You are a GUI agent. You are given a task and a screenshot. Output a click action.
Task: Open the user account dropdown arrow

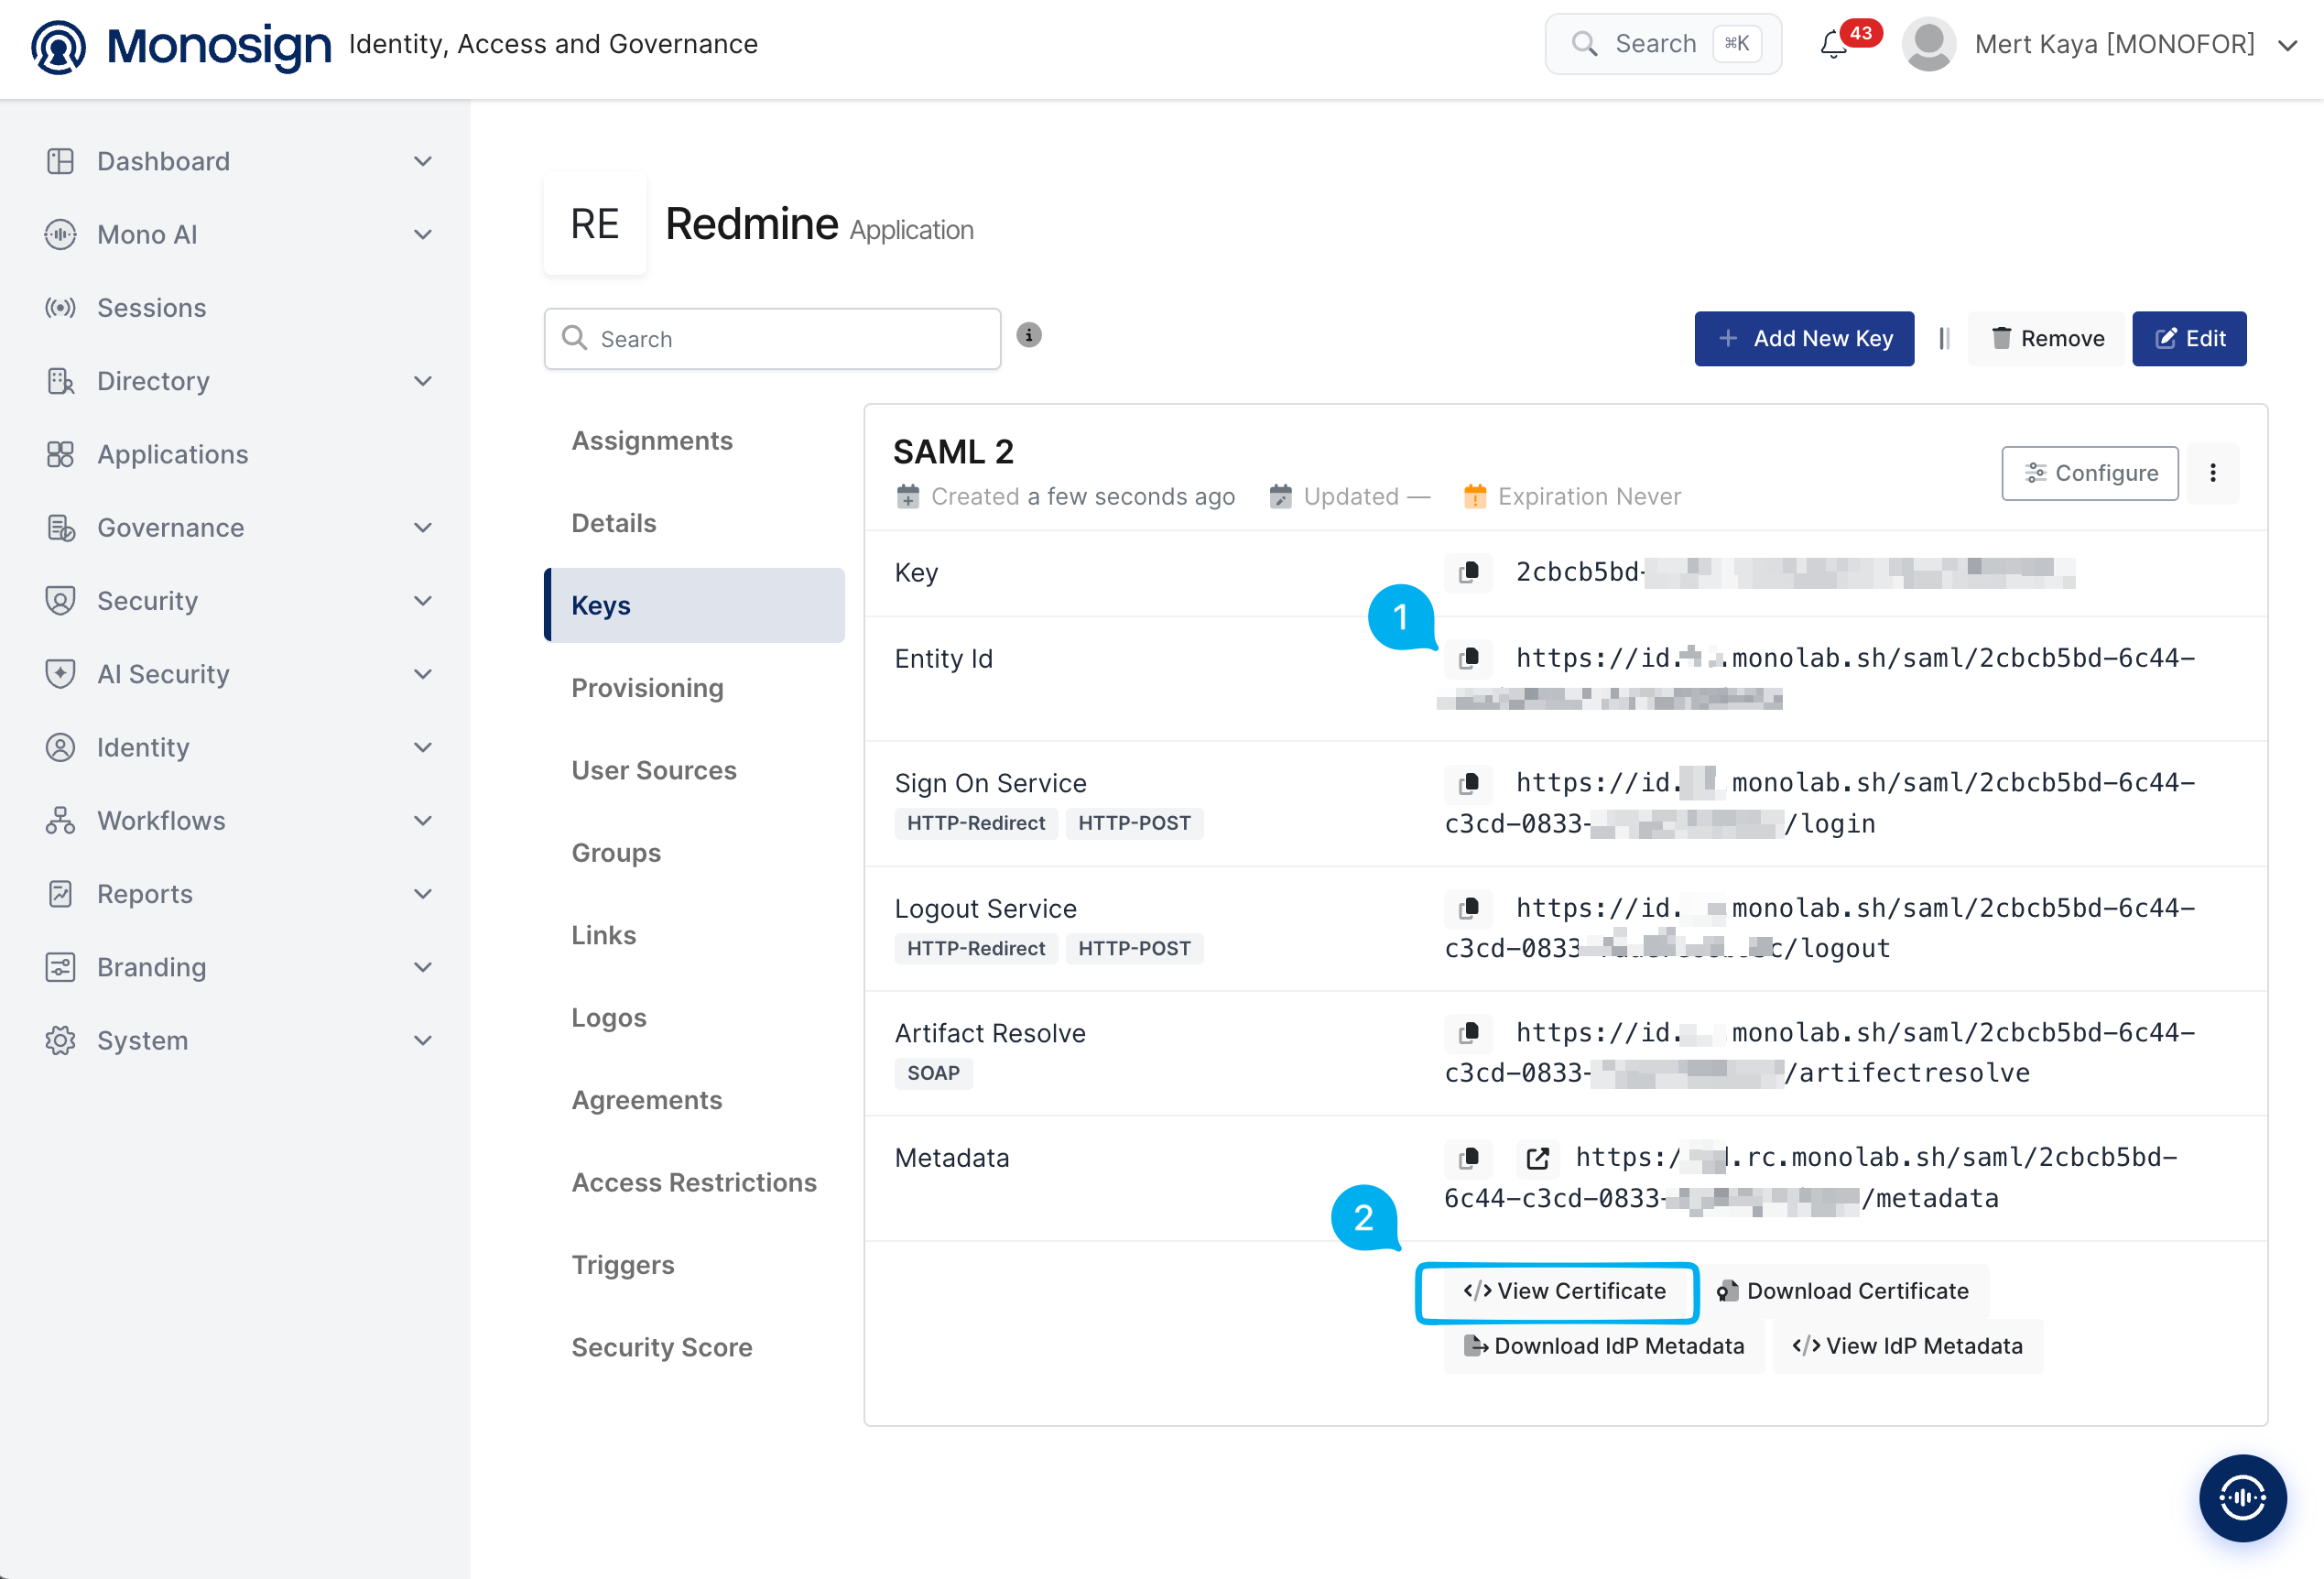pyautogui.click(x=2287, y=45)
